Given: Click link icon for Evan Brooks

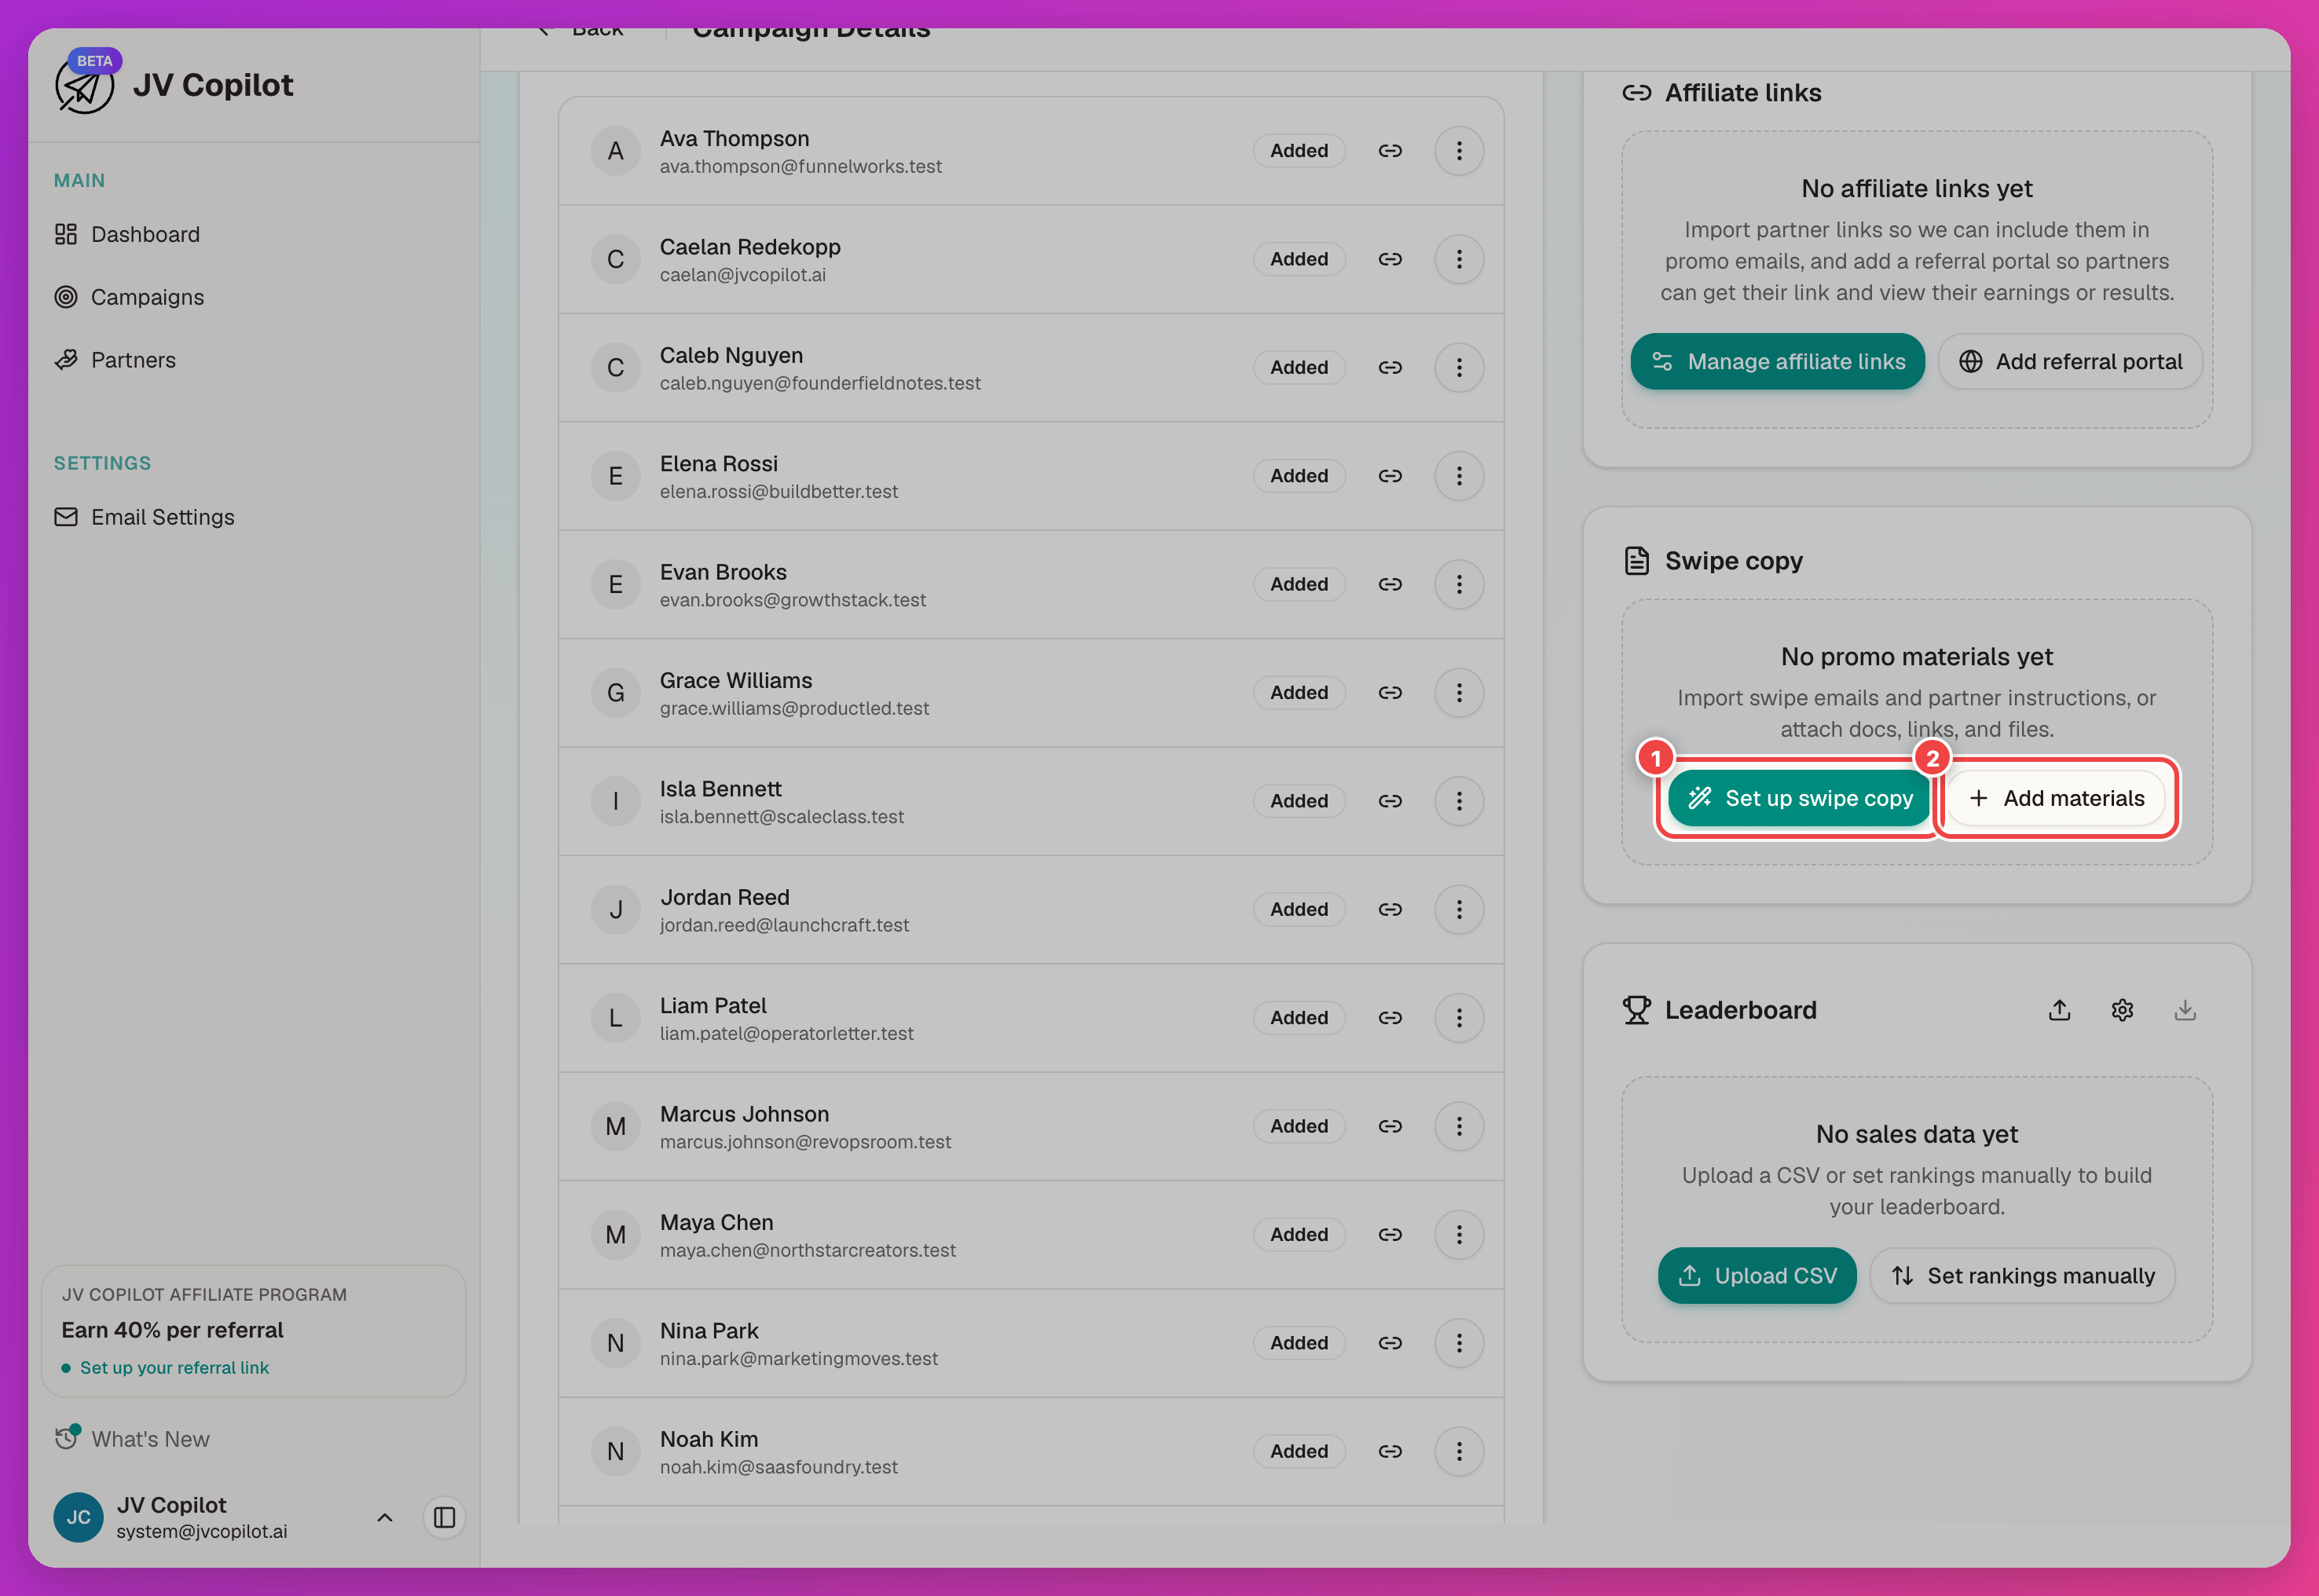Looking at the screenshot, I should pos(1390,584).
